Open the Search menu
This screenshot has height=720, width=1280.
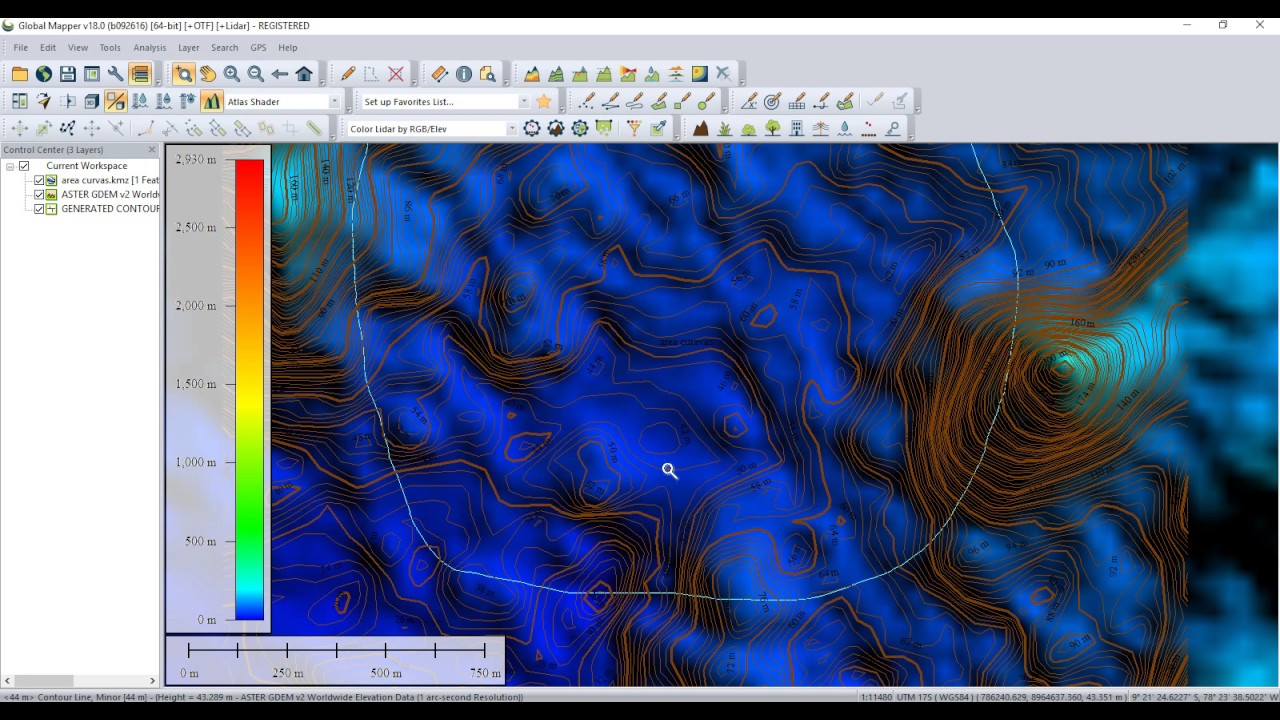point(225,47)
